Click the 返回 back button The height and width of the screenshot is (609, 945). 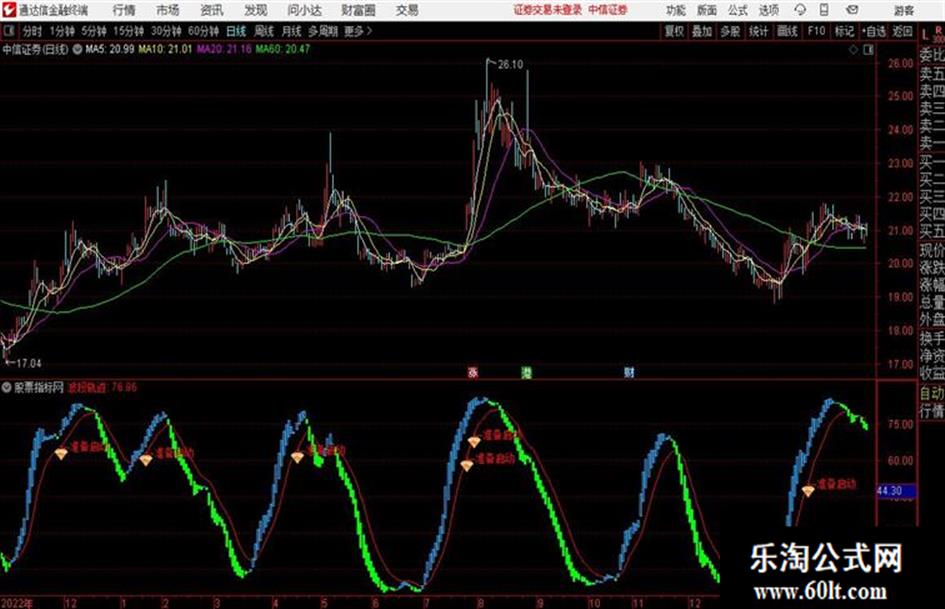902,31
